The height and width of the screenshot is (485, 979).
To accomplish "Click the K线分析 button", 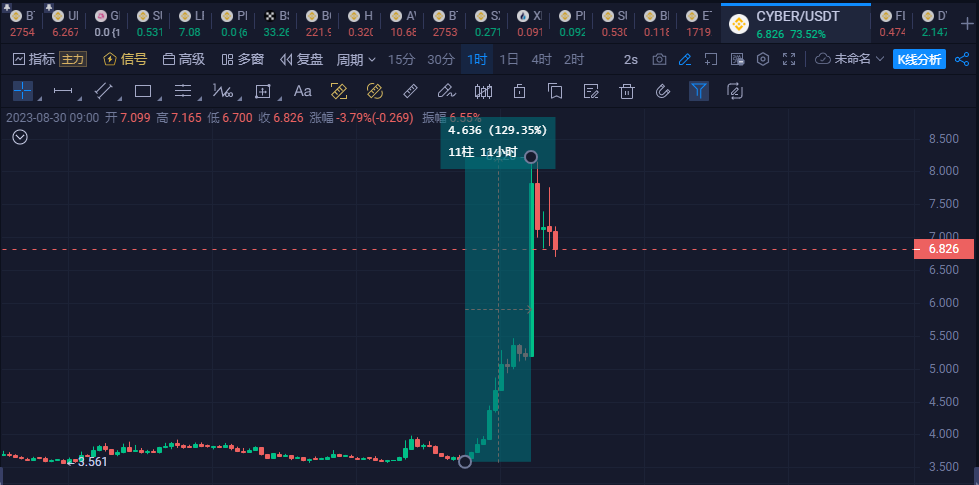I will [919, 59].
